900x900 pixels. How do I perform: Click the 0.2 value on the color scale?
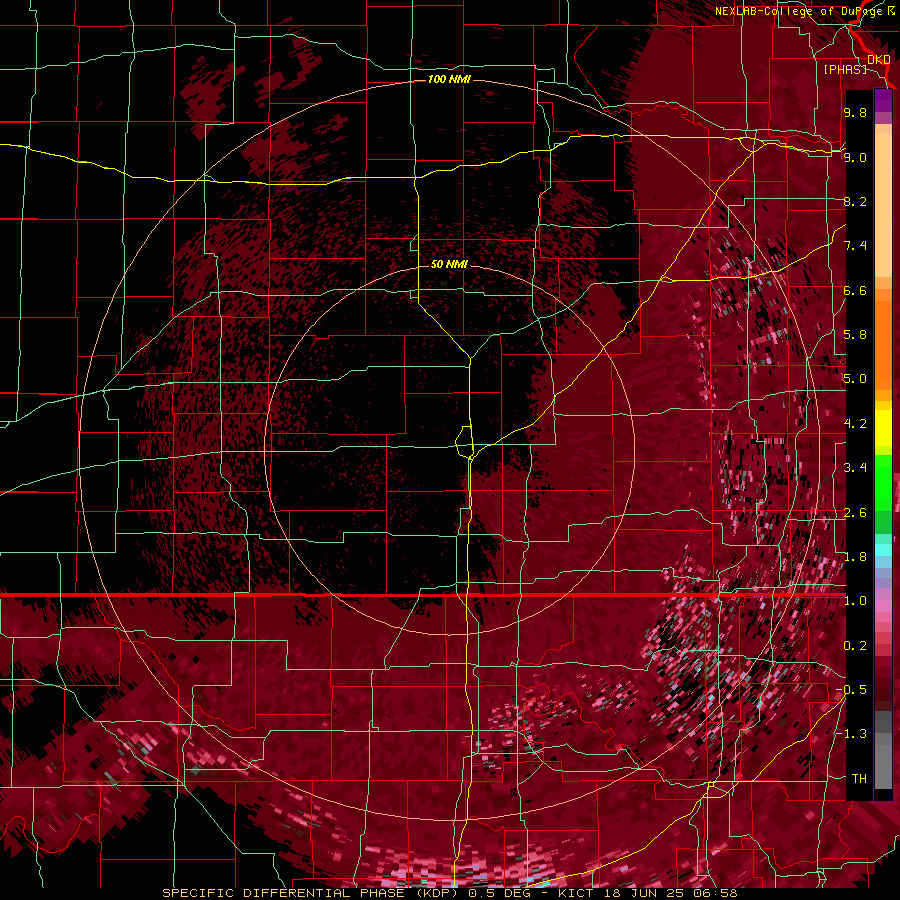point(855,646)
